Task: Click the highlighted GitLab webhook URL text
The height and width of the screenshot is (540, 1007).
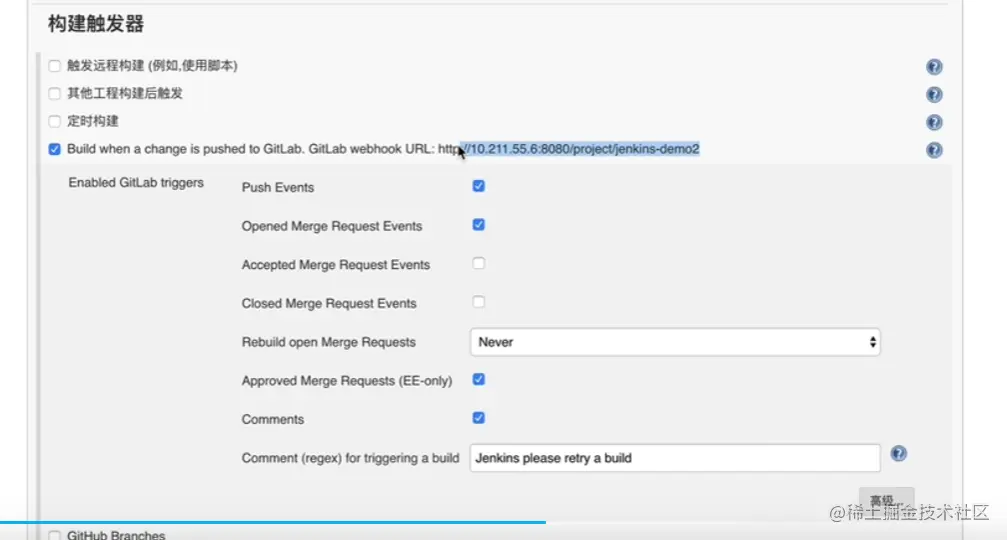Action: coord(579,149)
